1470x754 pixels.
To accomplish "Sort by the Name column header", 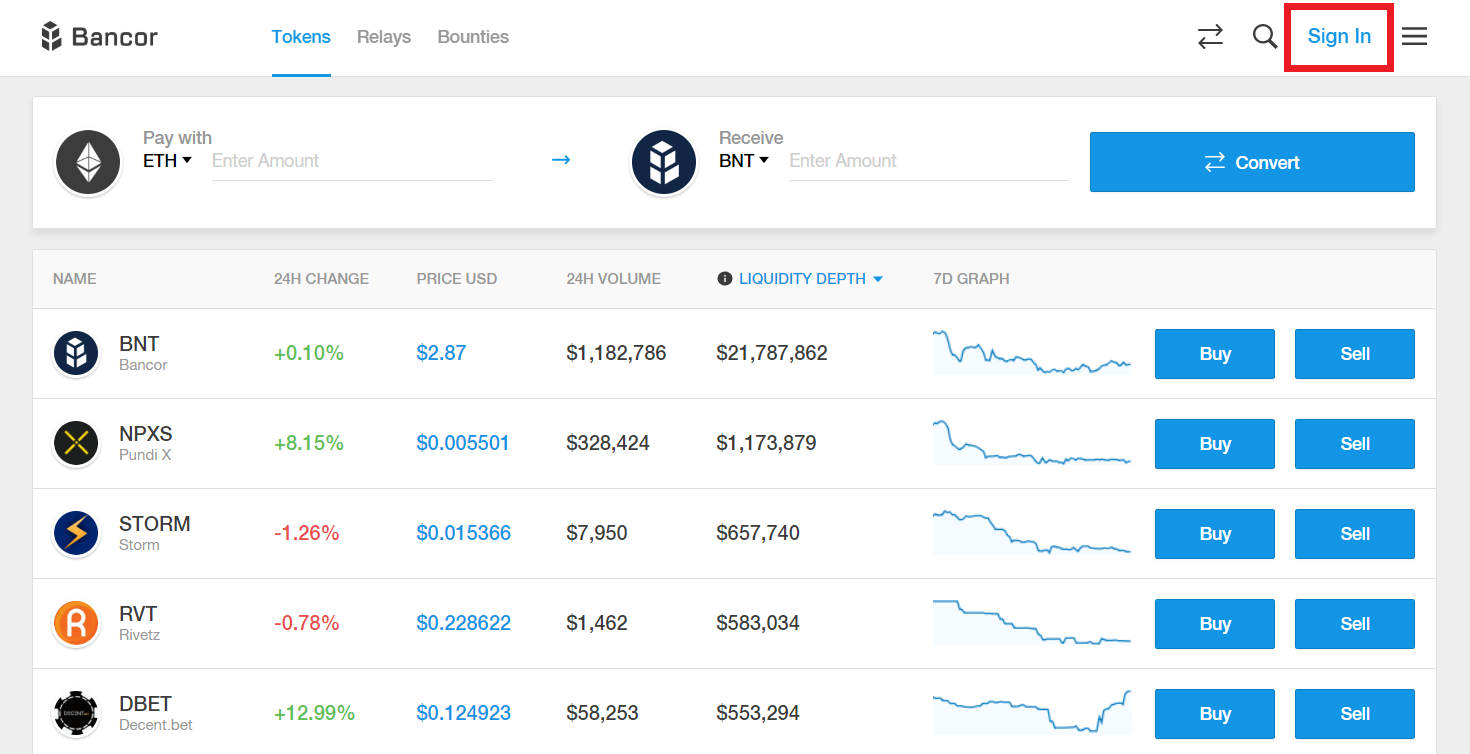I will coord(75,279).
